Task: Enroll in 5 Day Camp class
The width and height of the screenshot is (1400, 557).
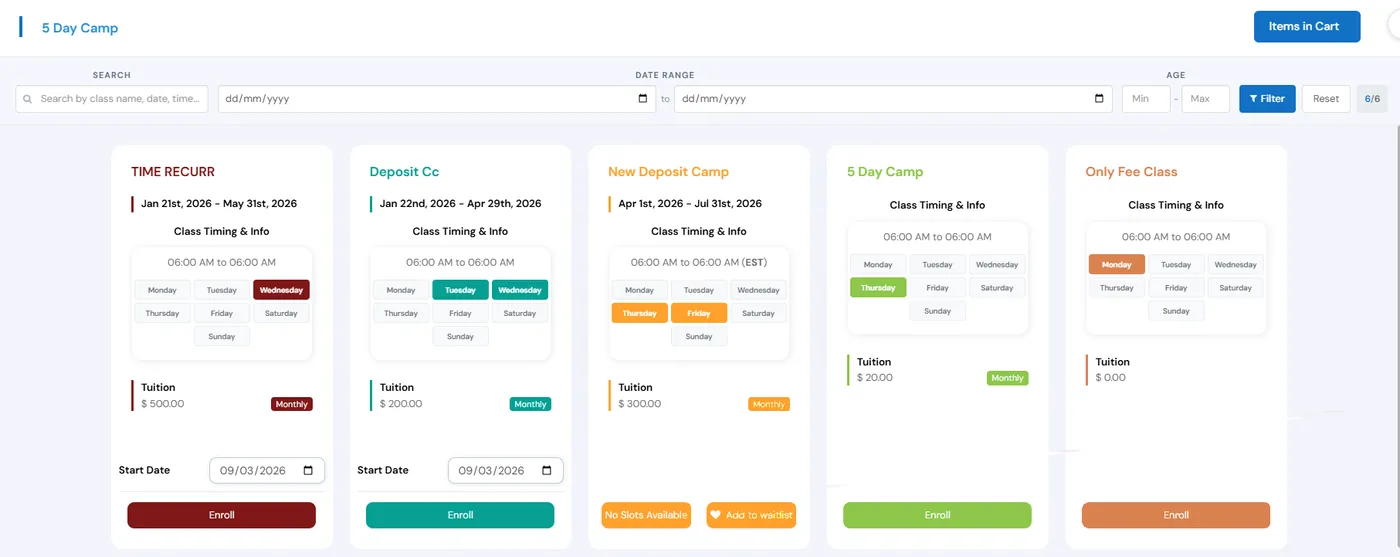Action: (937, 515)
